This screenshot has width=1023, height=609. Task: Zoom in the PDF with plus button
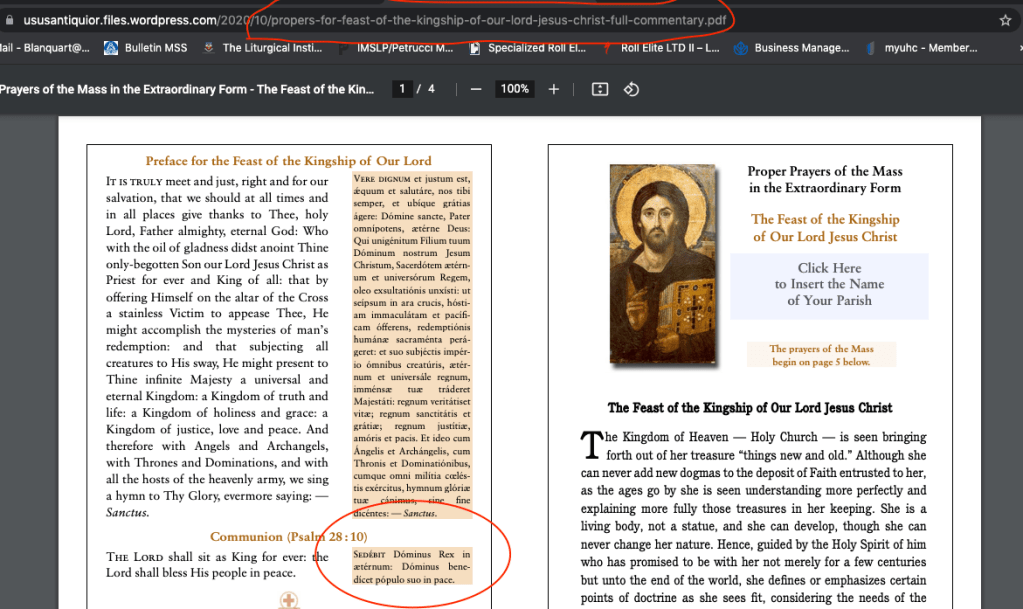[x=553, y=89]
